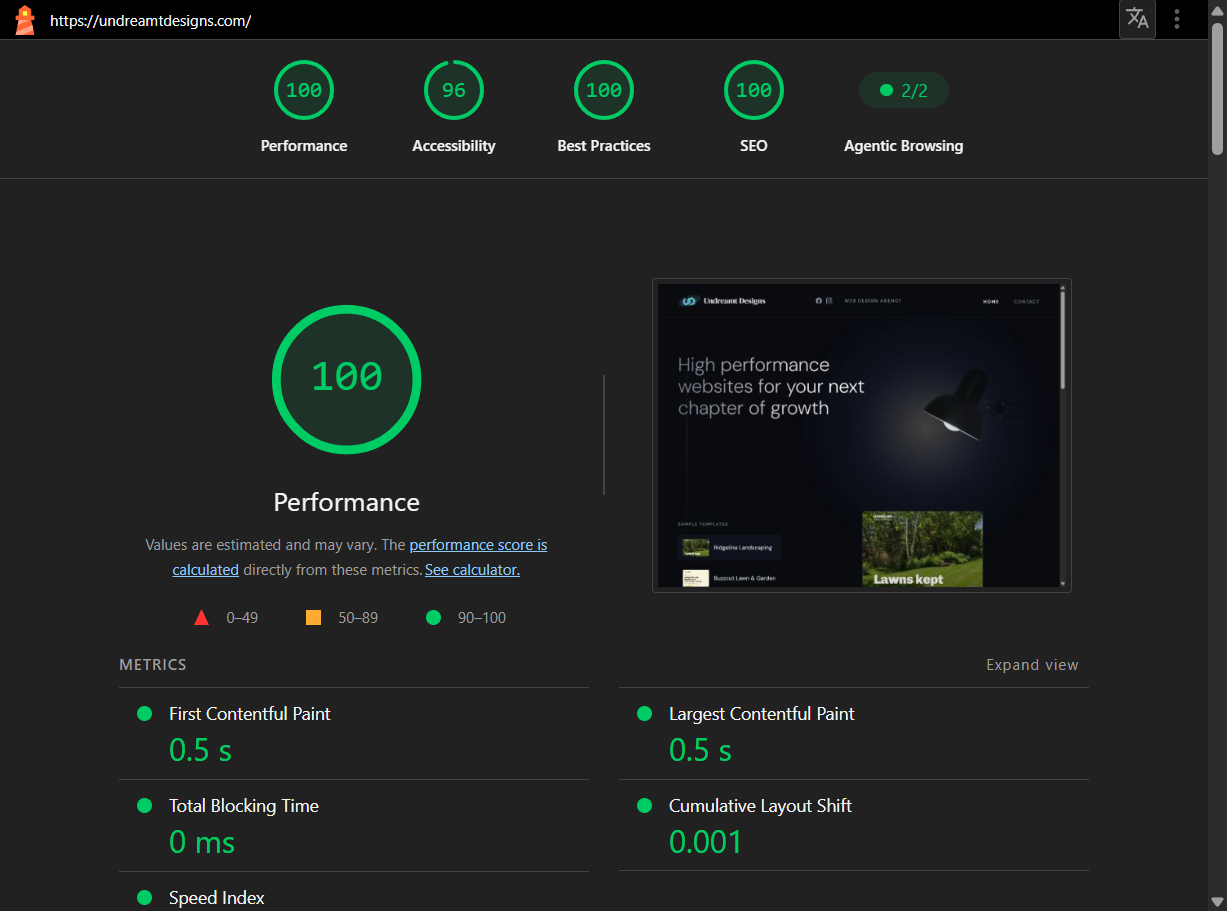1227x911 pixels.
Task: Click the METRICS section heading
Action: (x=153, y=665)
